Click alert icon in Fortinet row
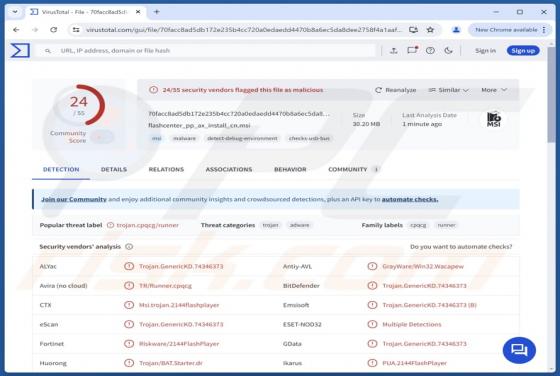Viewport: 560px width, 376px height. point(129,344)
